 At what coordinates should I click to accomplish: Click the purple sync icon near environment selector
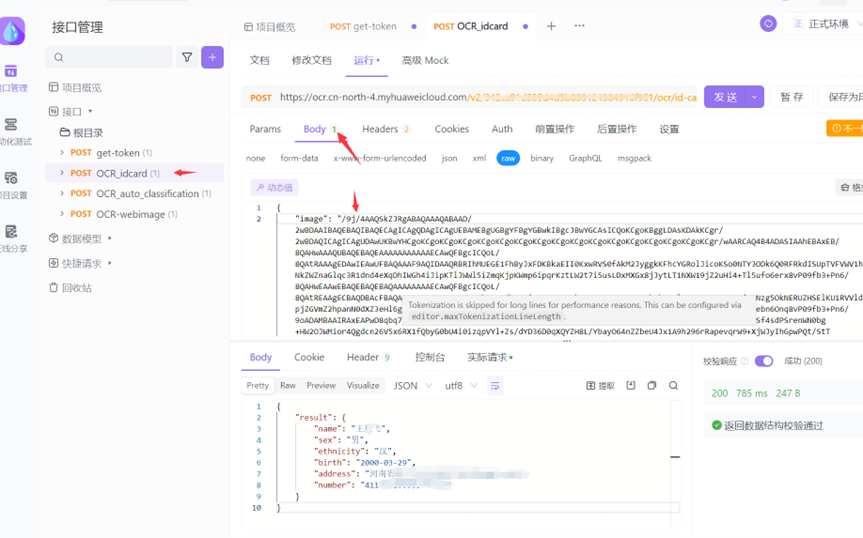pos(768,24)
